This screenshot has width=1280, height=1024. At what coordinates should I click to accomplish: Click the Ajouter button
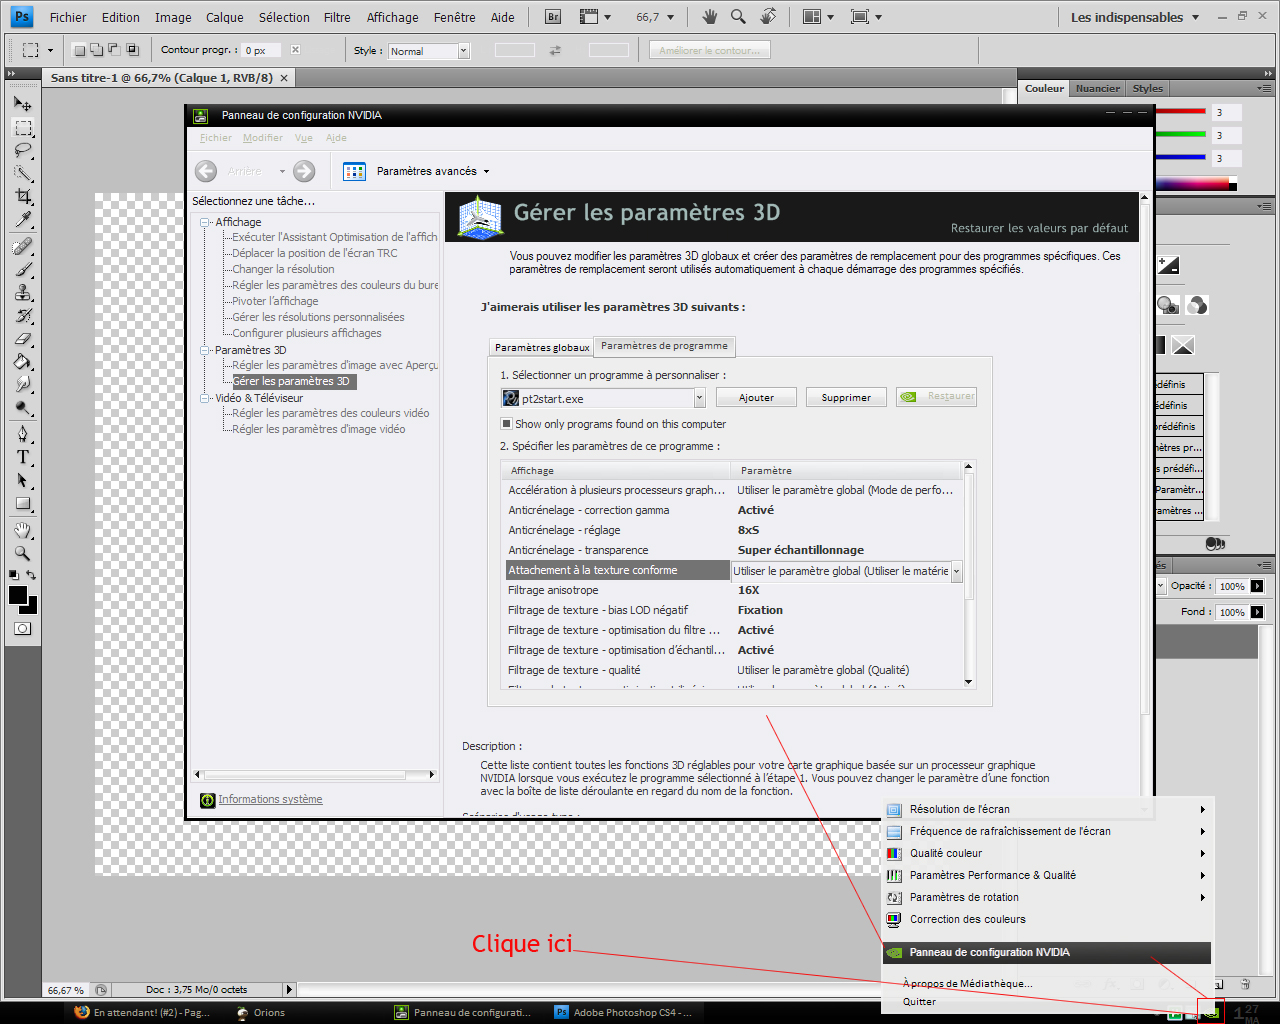756,398
